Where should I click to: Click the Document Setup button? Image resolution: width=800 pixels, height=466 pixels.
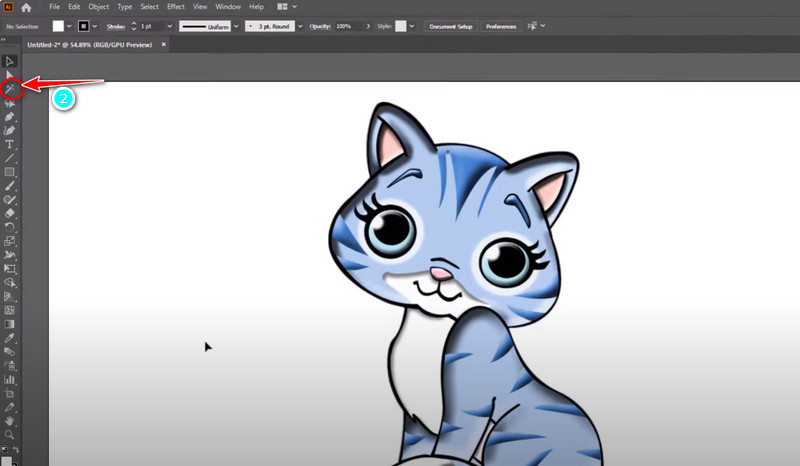(x=451, y=26)
